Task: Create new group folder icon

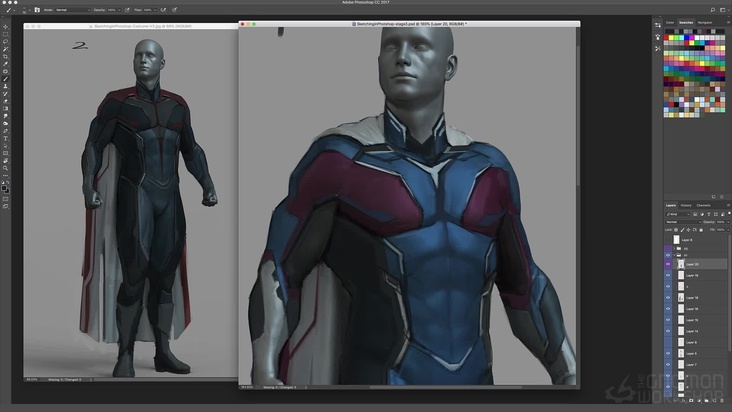Action: tap(707, 400)
